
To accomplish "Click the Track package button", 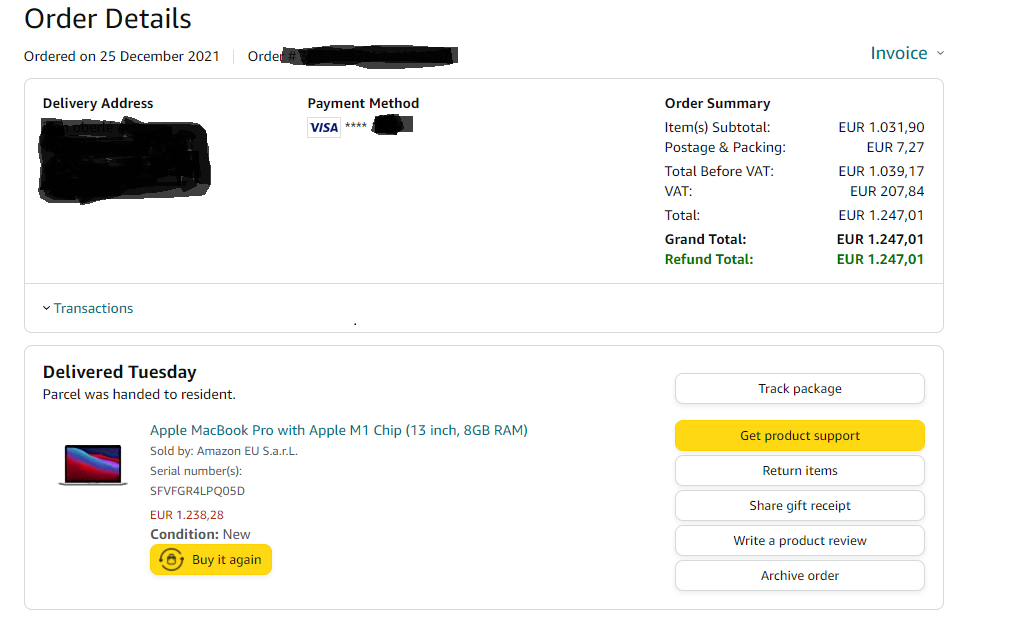I will click(x=799, y=389).
